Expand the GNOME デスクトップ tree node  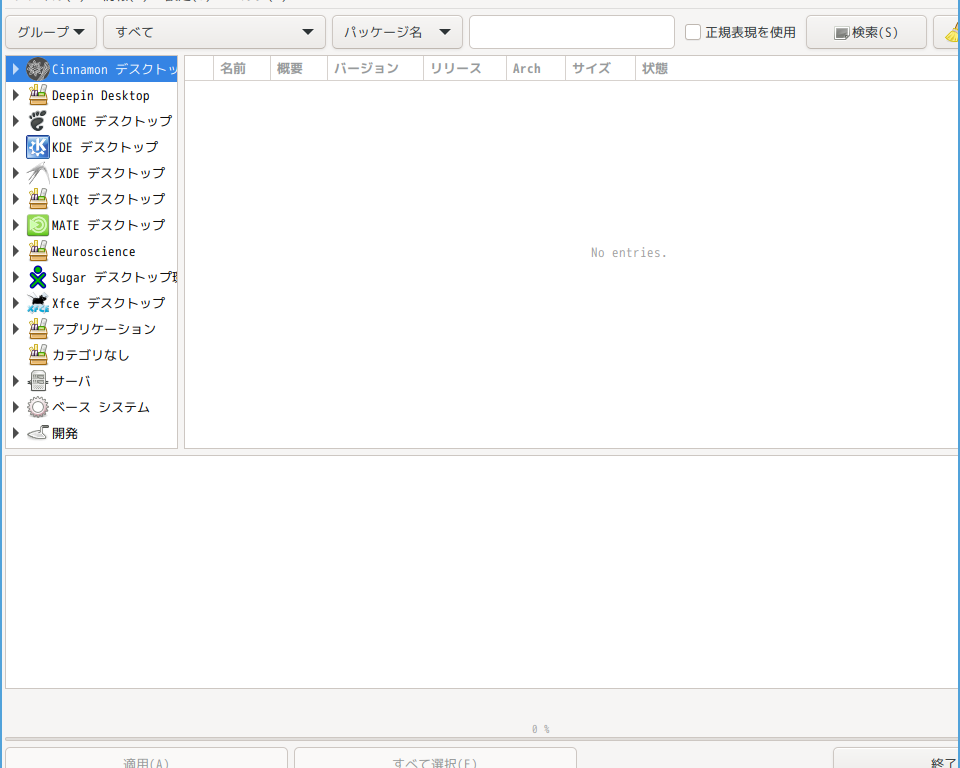click(16, 121)
